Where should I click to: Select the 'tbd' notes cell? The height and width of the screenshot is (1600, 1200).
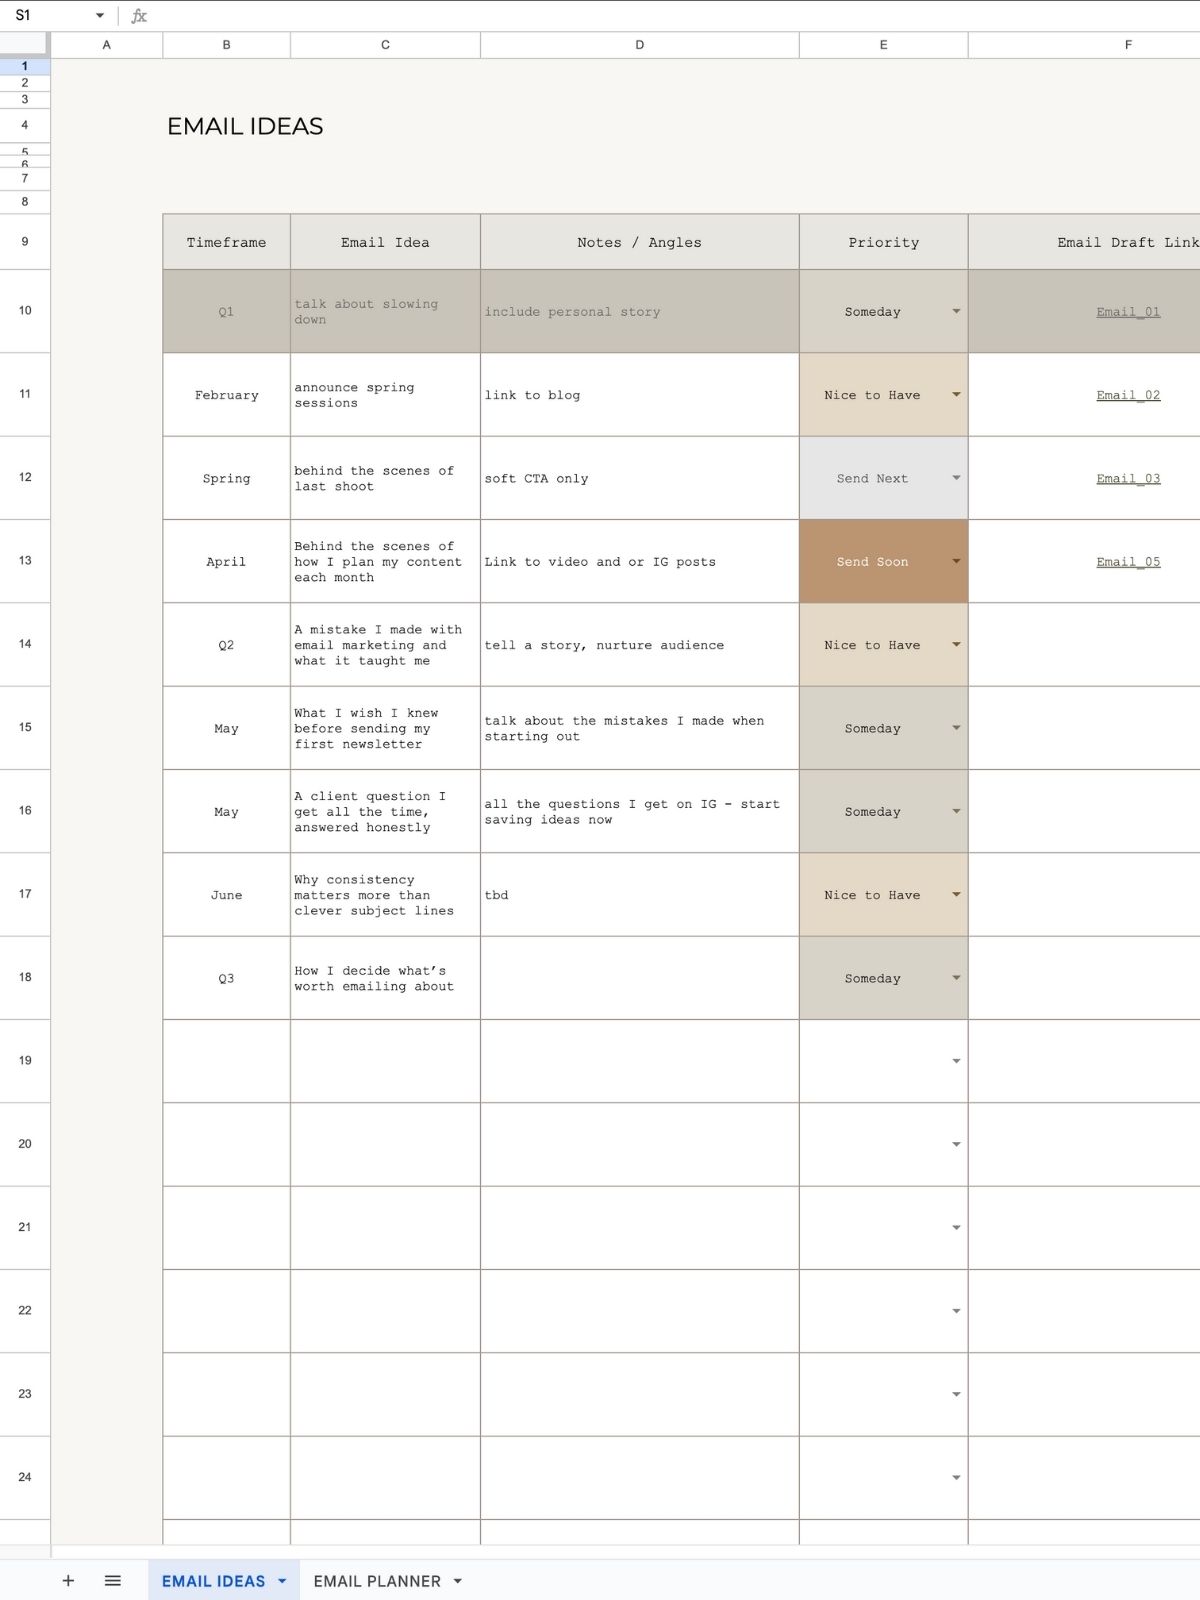coord(639,895)
